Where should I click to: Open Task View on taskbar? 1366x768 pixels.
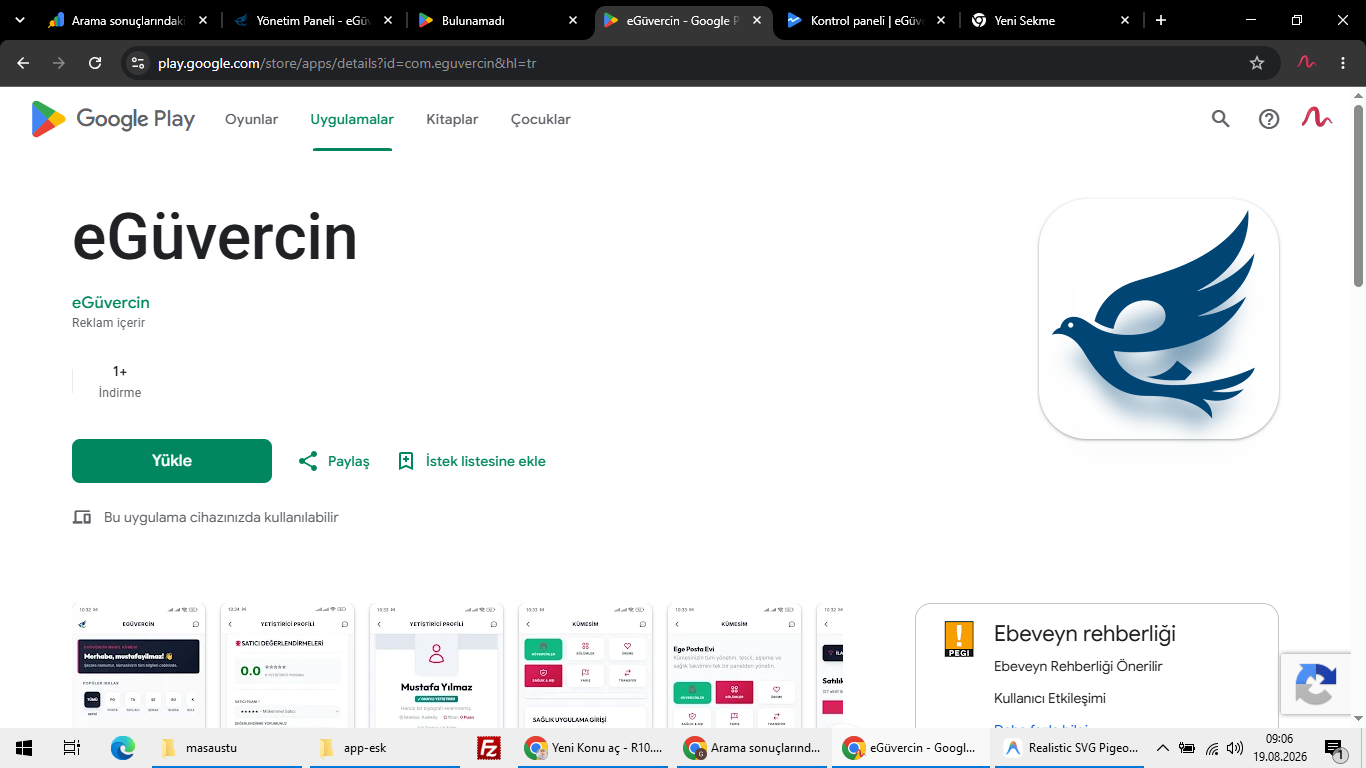pos(72,748)
